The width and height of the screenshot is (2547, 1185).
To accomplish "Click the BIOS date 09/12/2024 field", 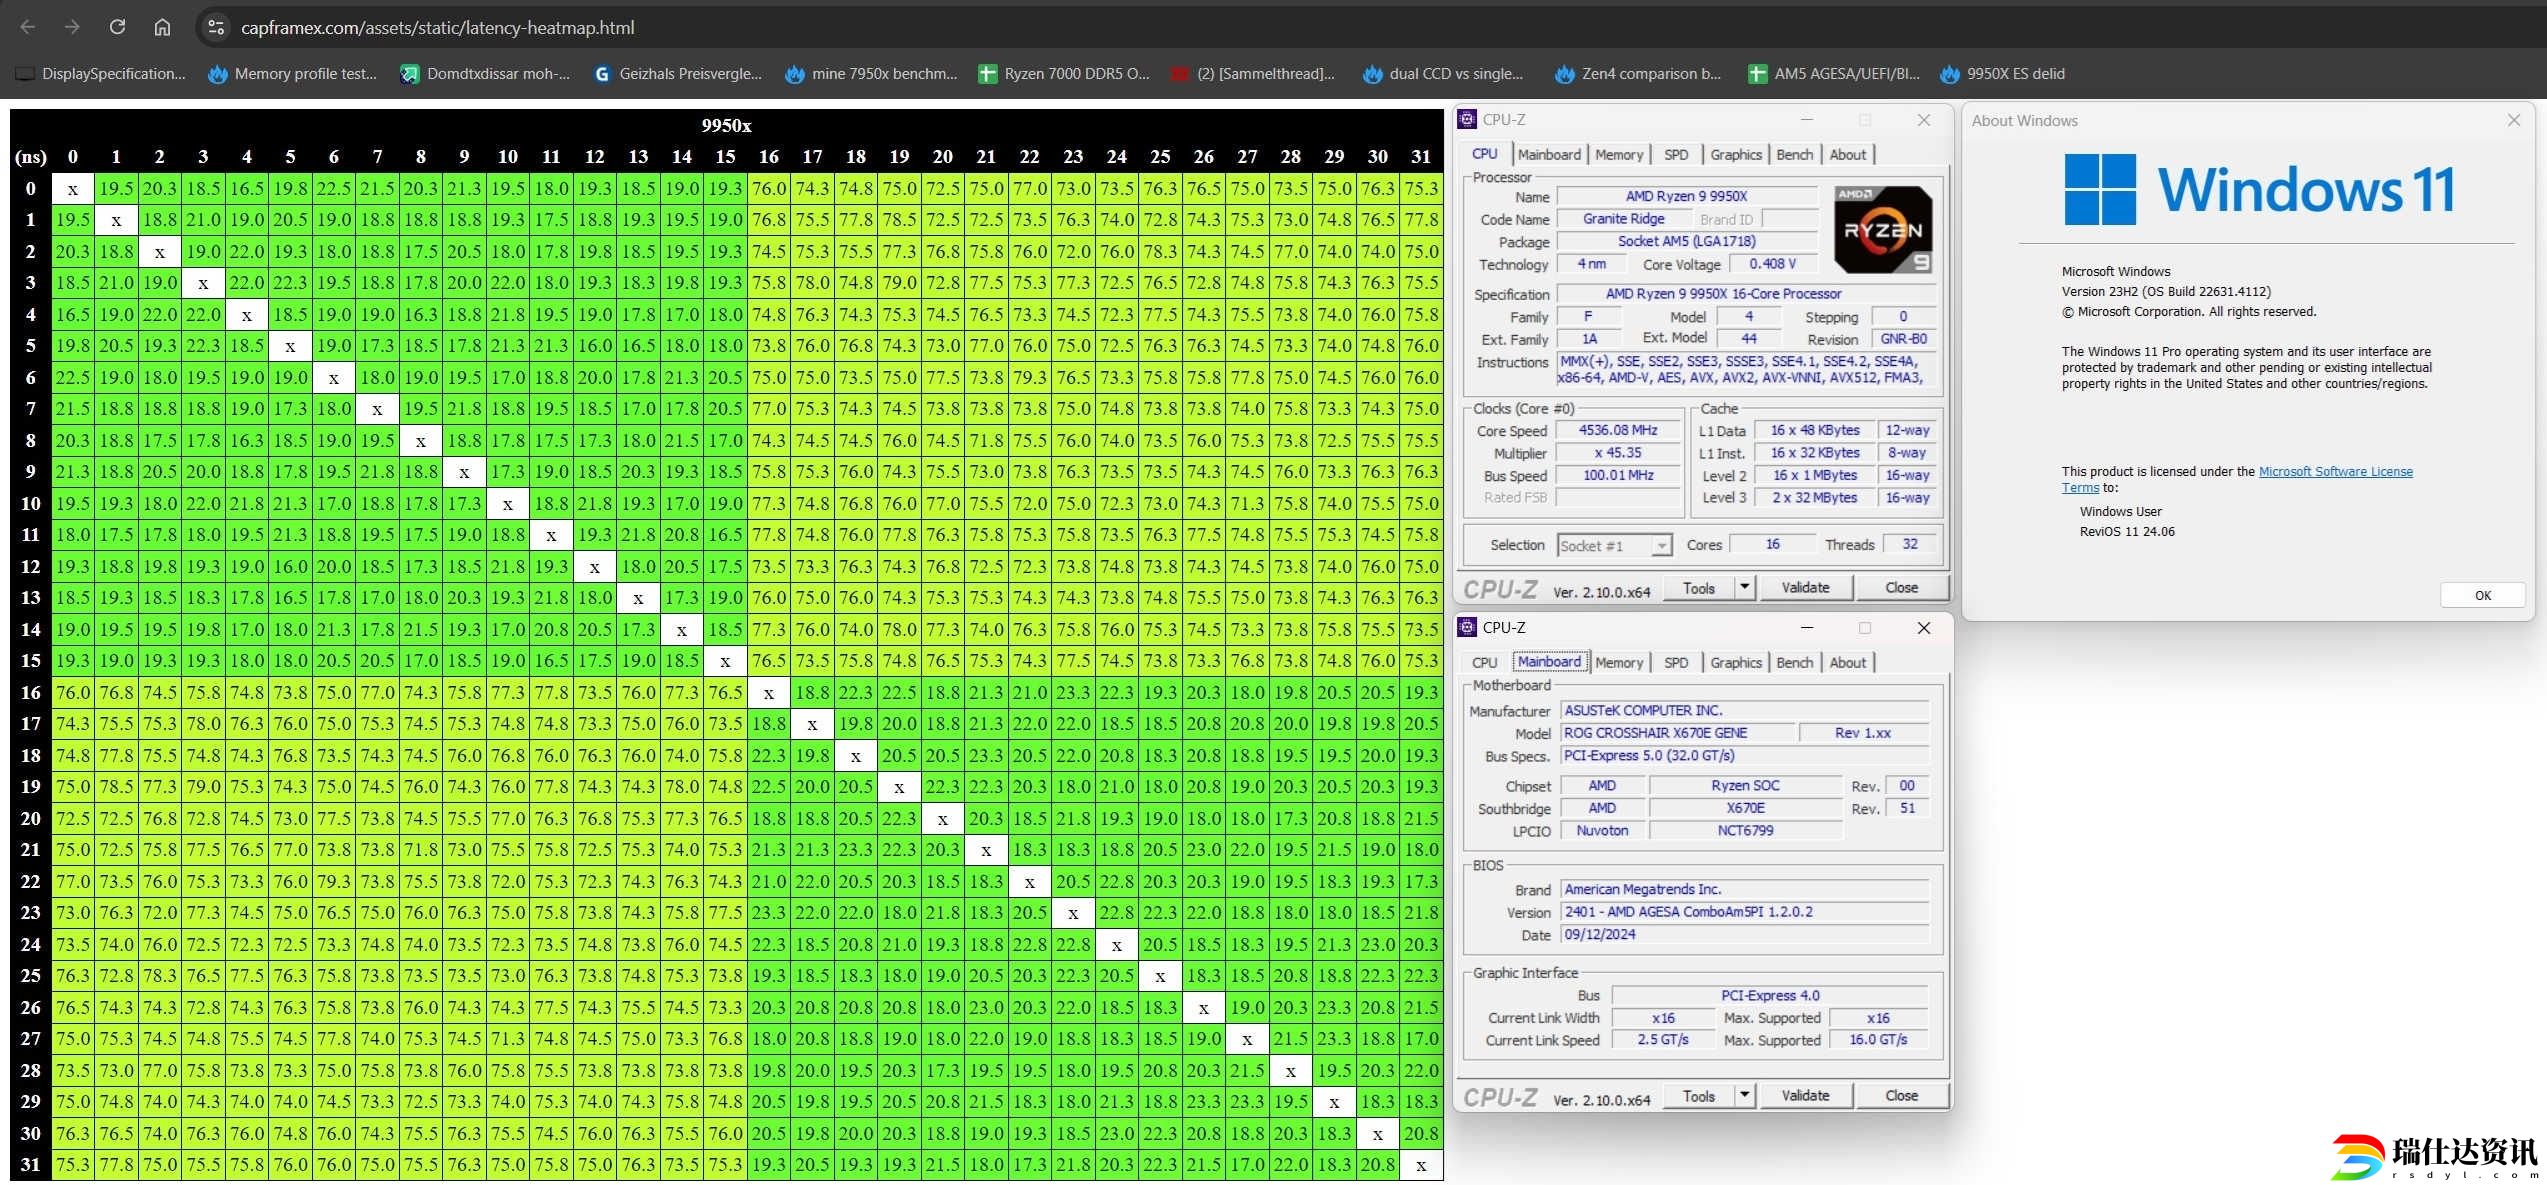I will point(1744,935).
